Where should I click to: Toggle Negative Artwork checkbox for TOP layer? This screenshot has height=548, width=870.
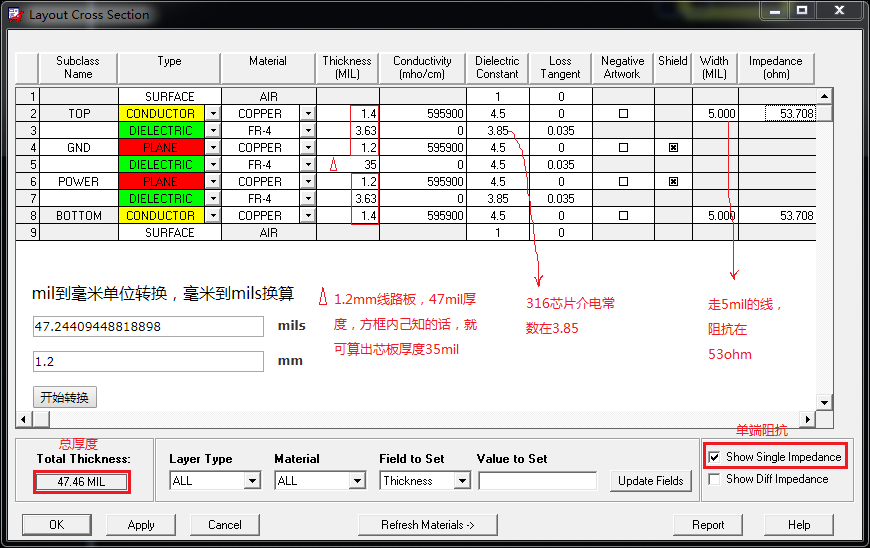(x=623, y=114)
